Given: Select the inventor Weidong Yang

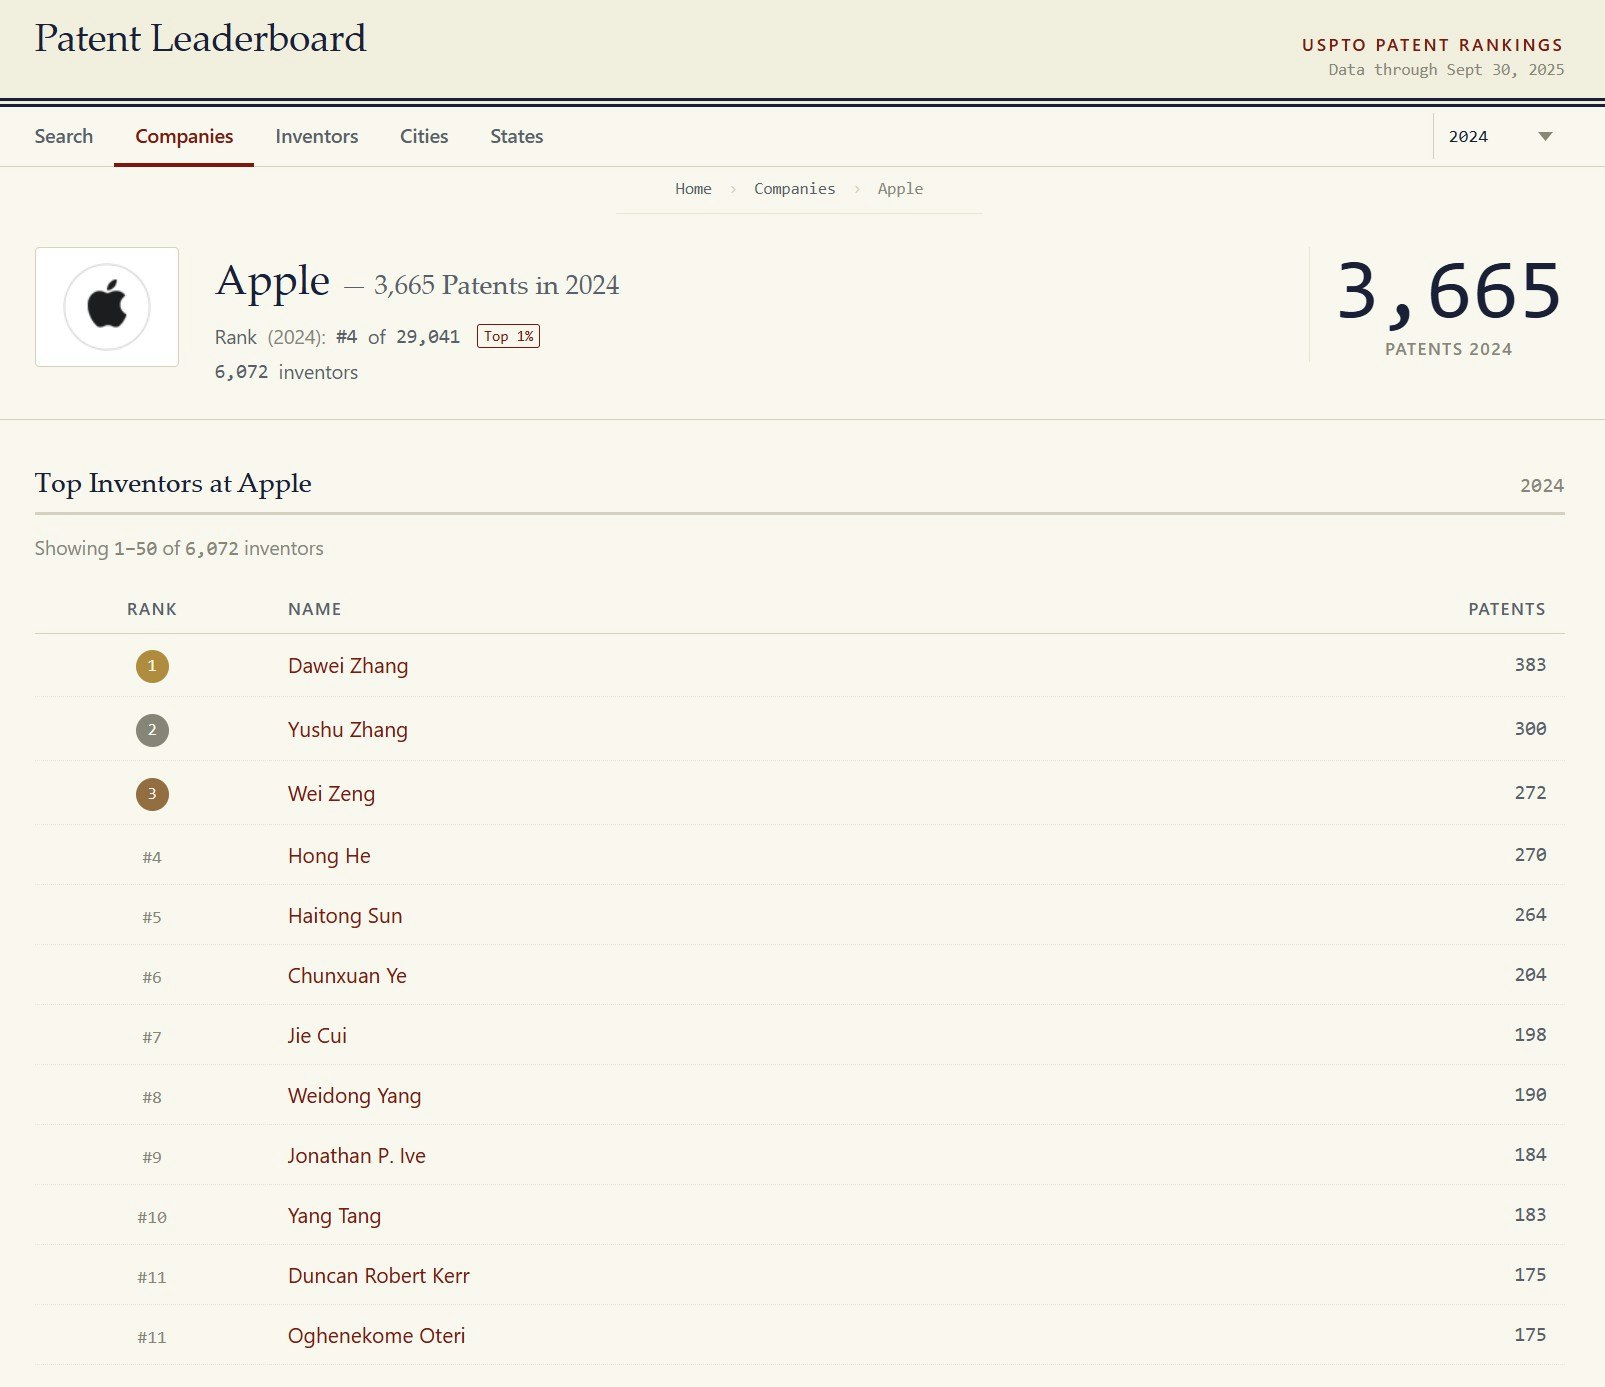Looking at the screenshot, I should 354,1096.
